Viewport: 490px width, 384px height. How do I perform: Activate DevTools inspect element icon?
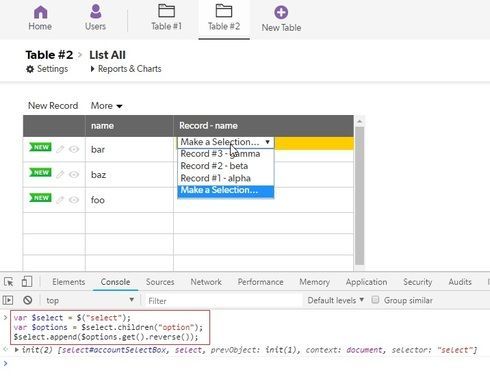(9, 282)
